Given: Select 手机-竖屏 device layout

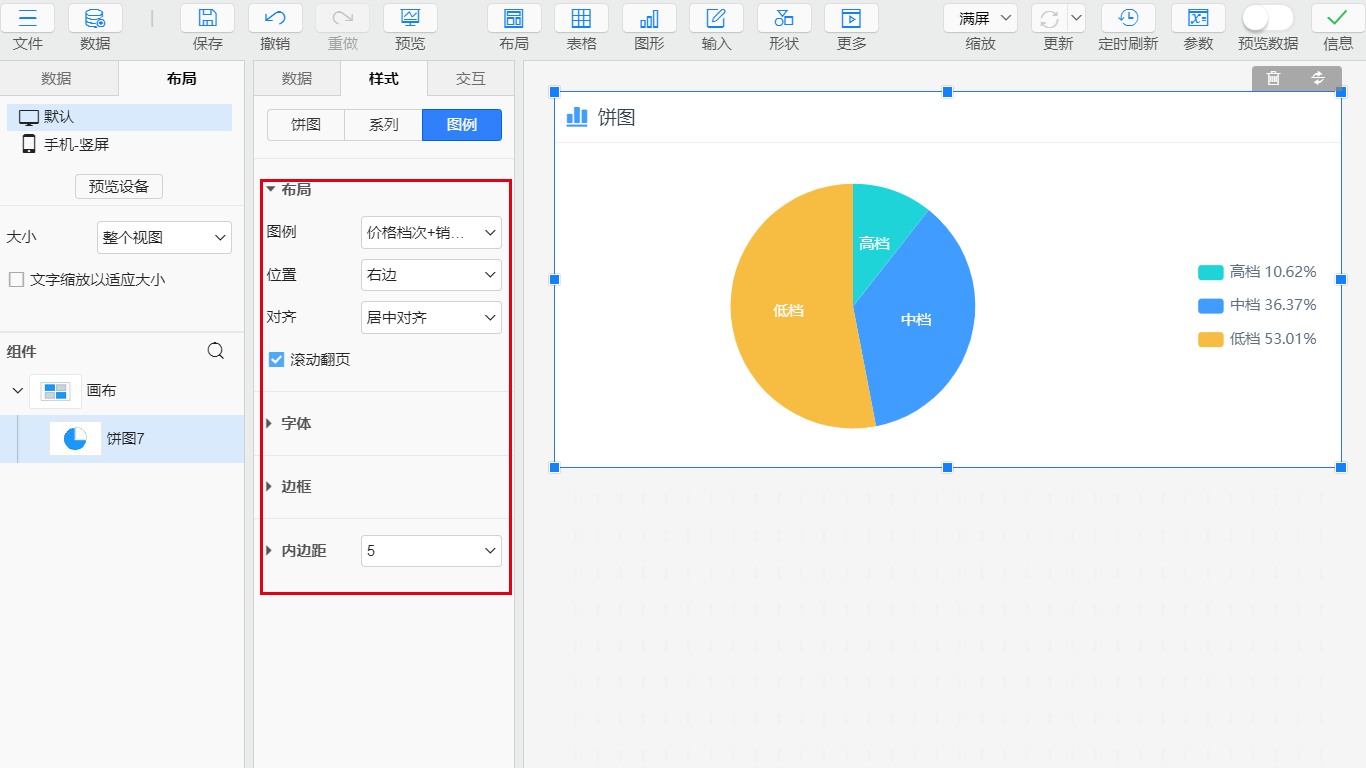Looking at the screenshot, I should (76, 144).
